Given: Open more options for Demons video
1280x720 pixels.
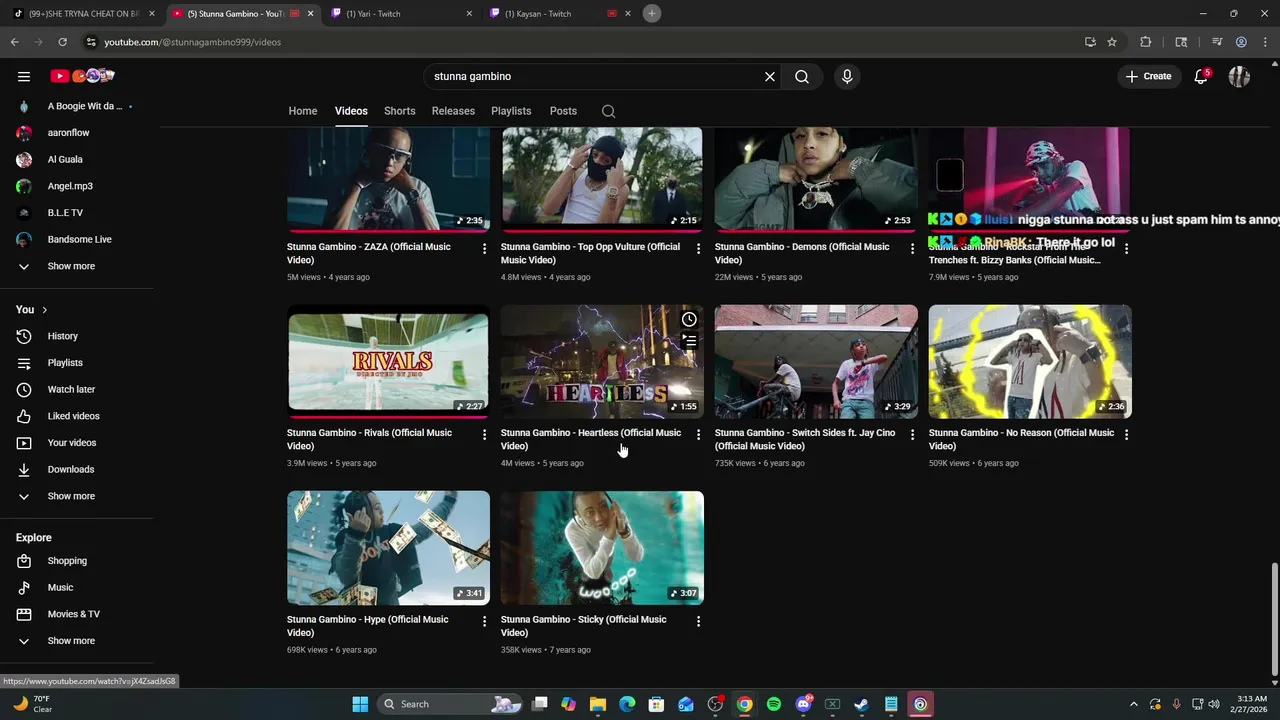Looking at the screenshot, I should (912, 248).
